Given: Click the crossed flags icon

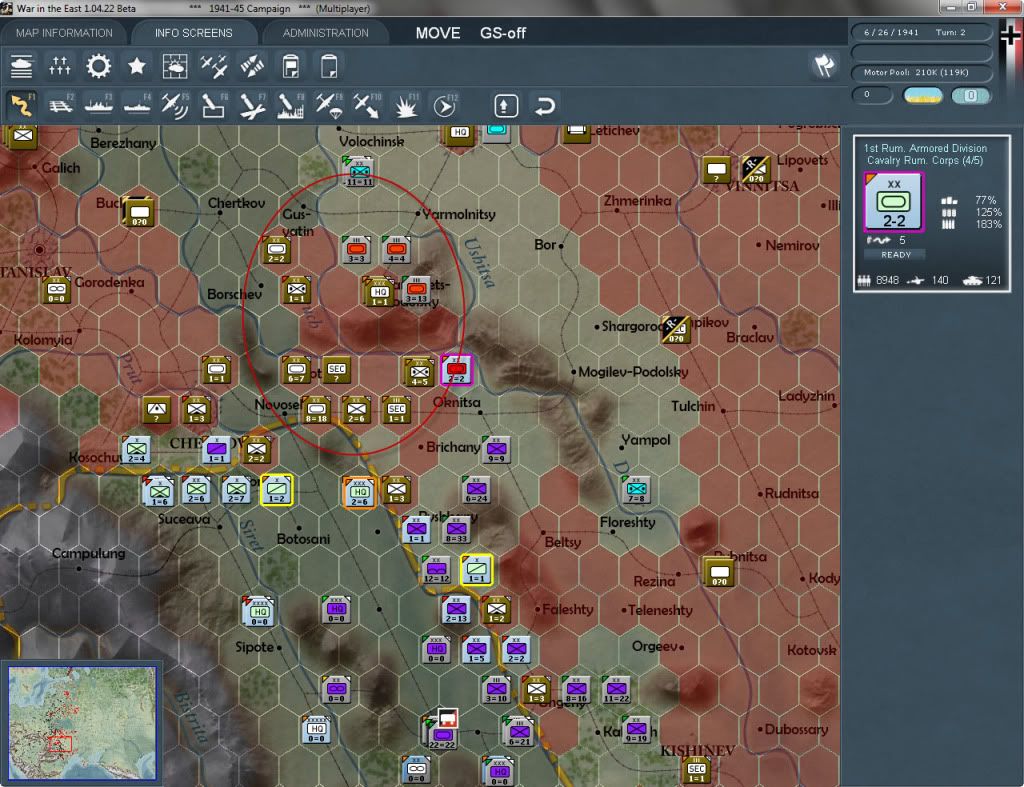Looking at the screenshot, I should pyautogui.click(x=824, y=65).
